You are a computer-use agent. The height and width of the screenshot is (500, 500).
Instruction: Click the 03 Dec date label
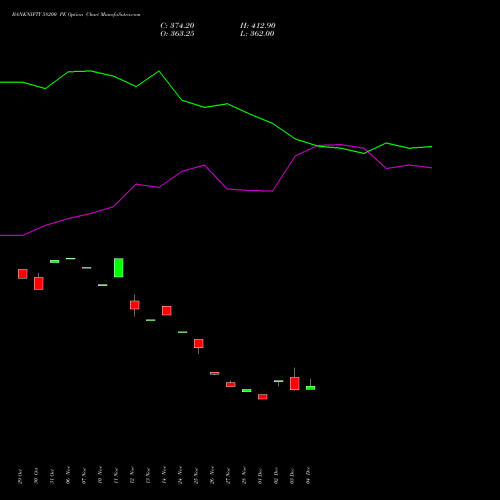tap(292, 476)
